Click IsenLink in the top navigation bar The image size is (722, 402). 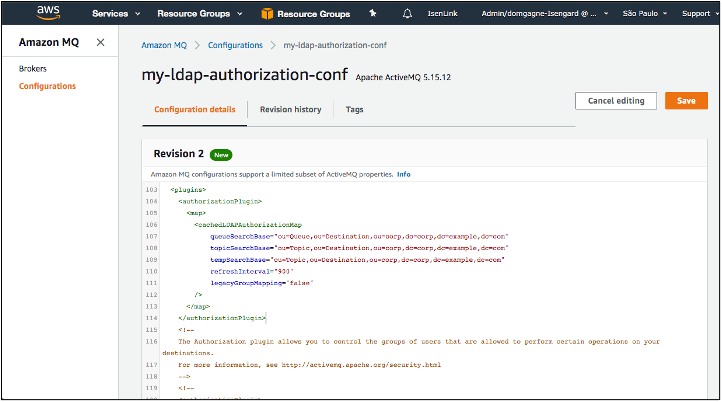(443, 14)
